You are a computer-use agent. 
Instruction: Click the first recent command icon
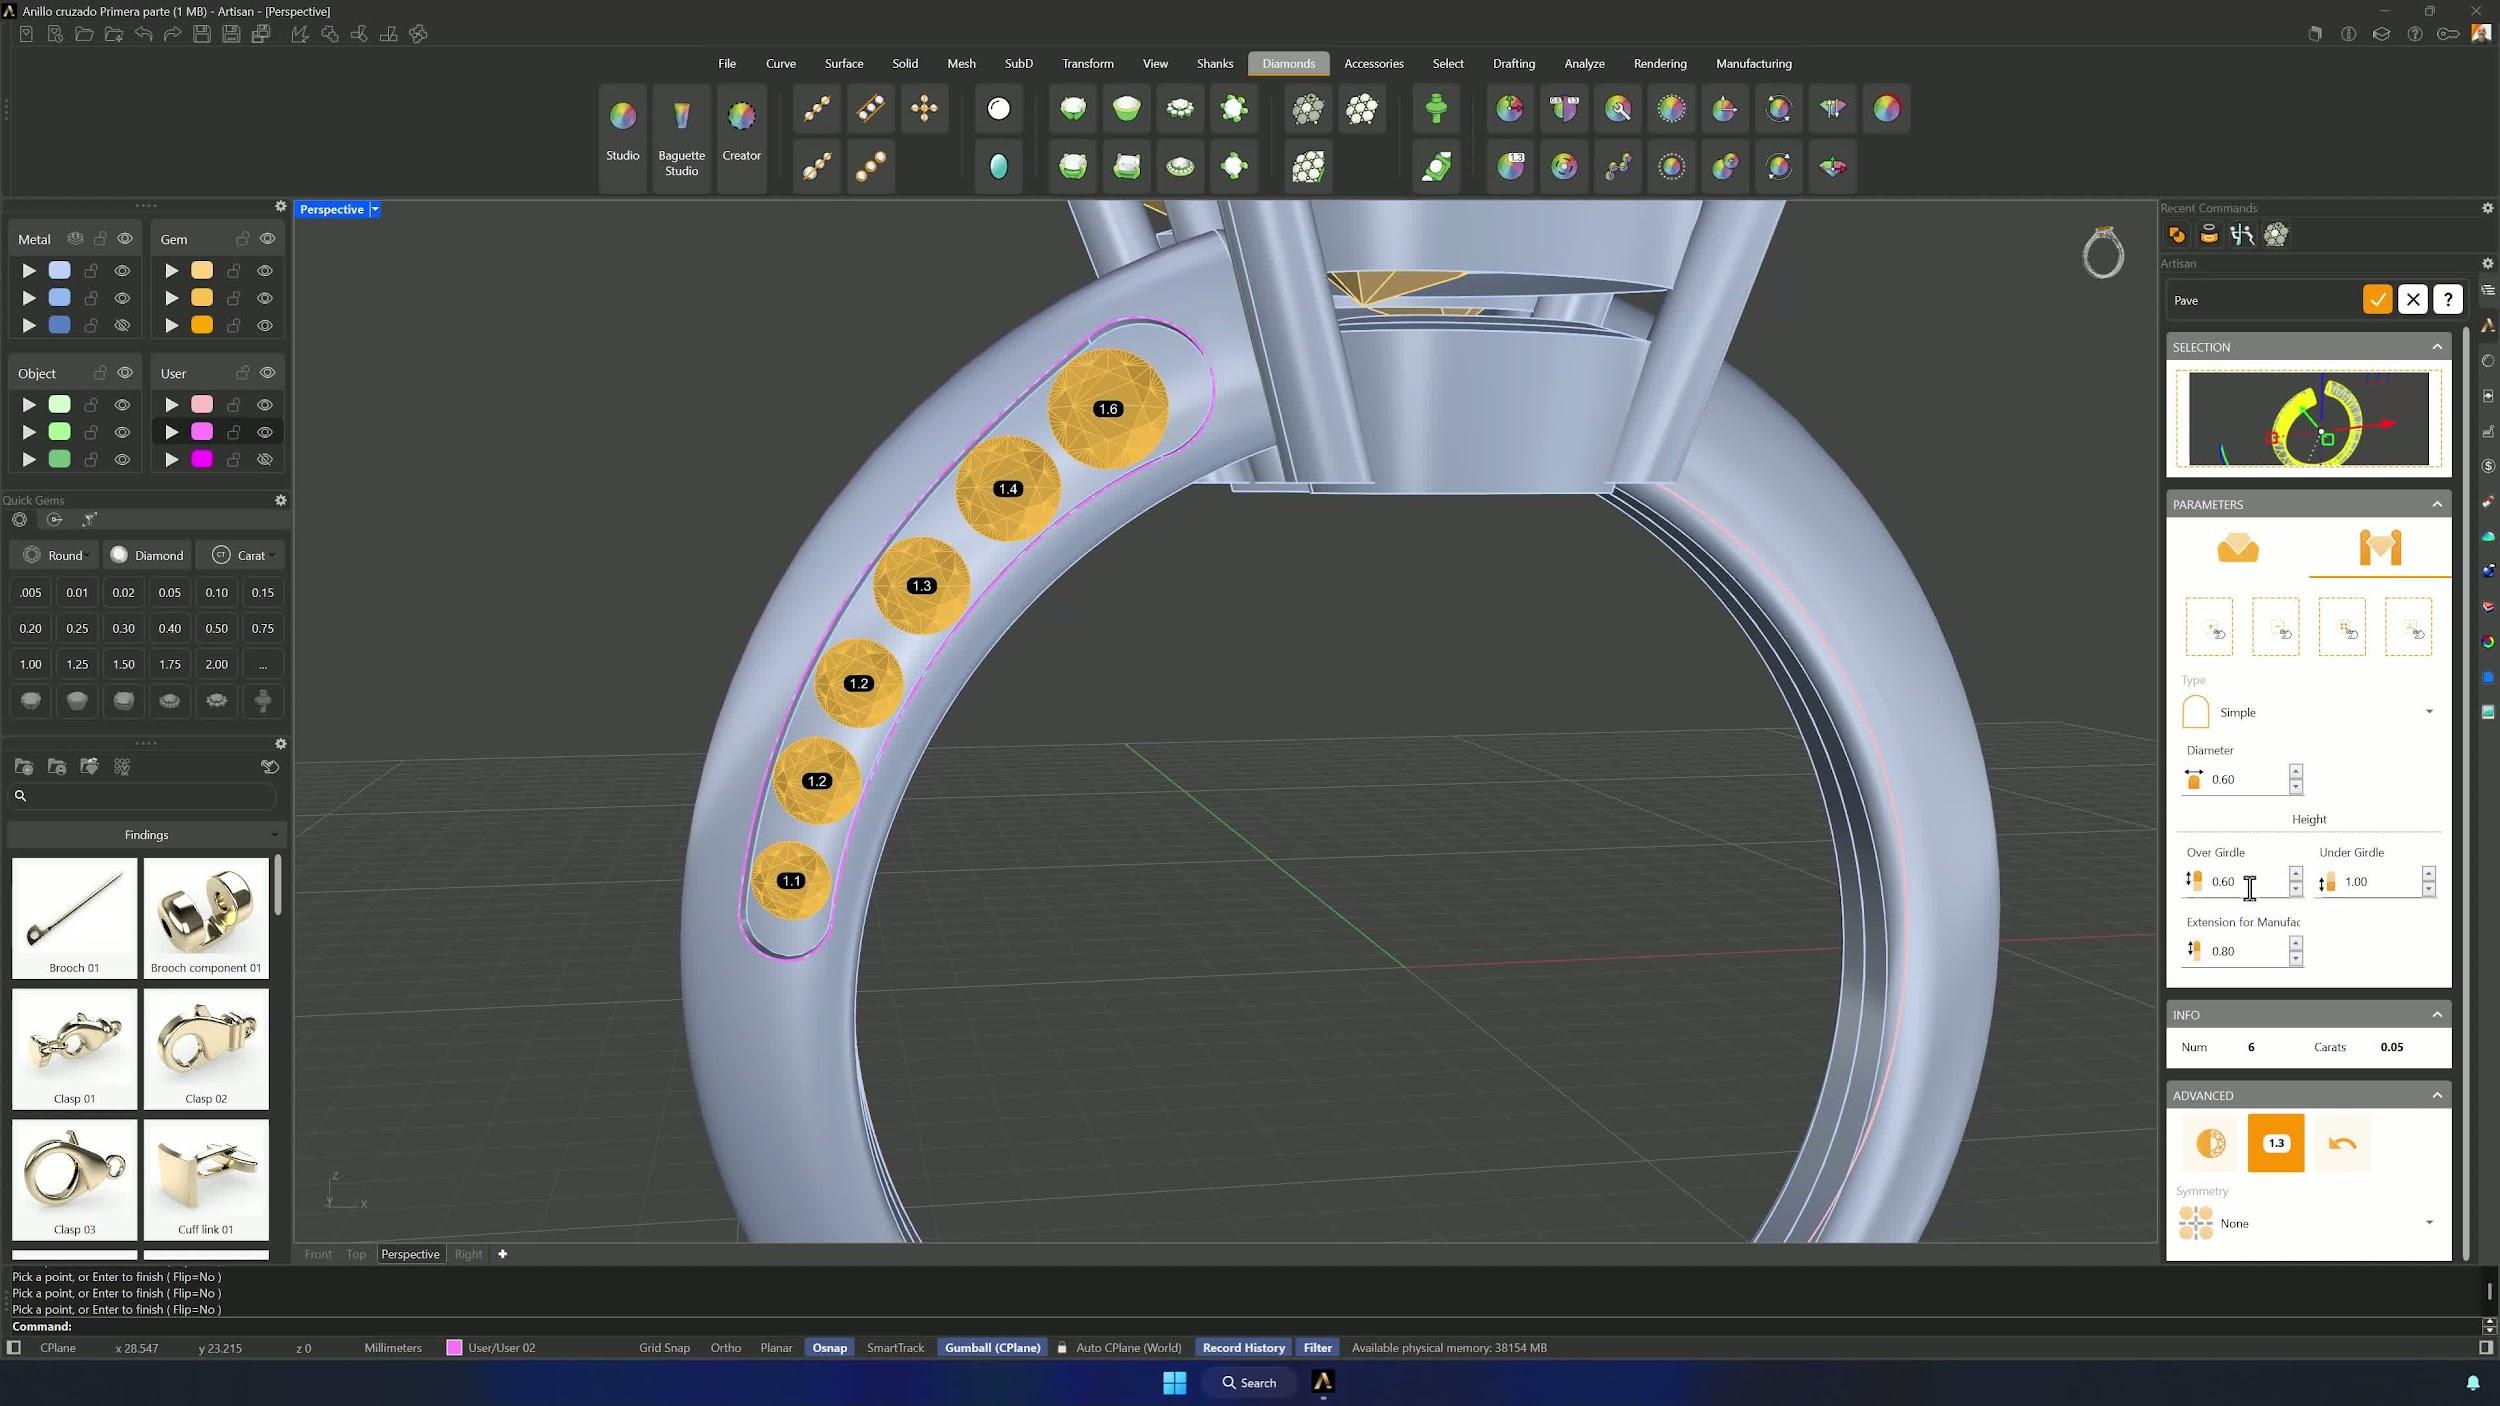(x=2177, y=235)
